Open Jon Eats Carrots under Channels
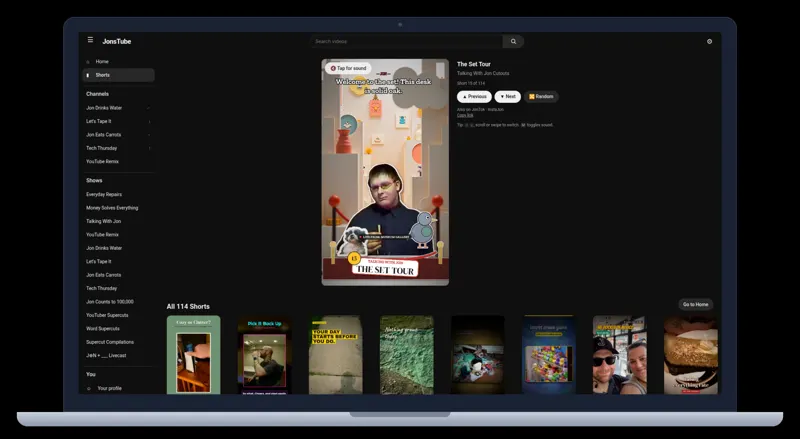 click(x=104, y=135)
